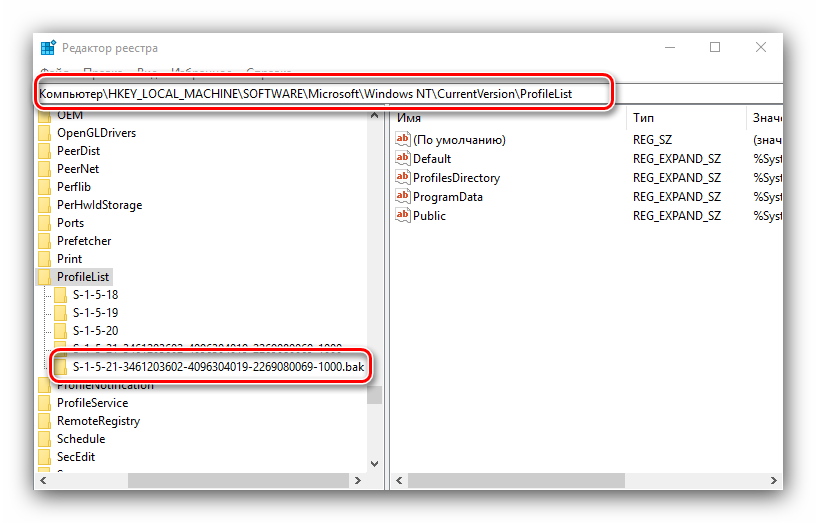The height and width of the screenshot is (523, 816).
Task: Click the tree pane vertical scroll down arrow
Action: (x=374, y=463)
